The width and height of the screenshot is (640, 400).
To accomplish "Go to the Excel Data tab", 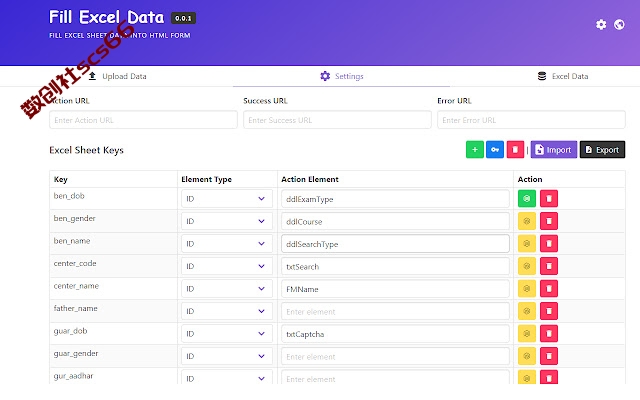I will (563, 76).
